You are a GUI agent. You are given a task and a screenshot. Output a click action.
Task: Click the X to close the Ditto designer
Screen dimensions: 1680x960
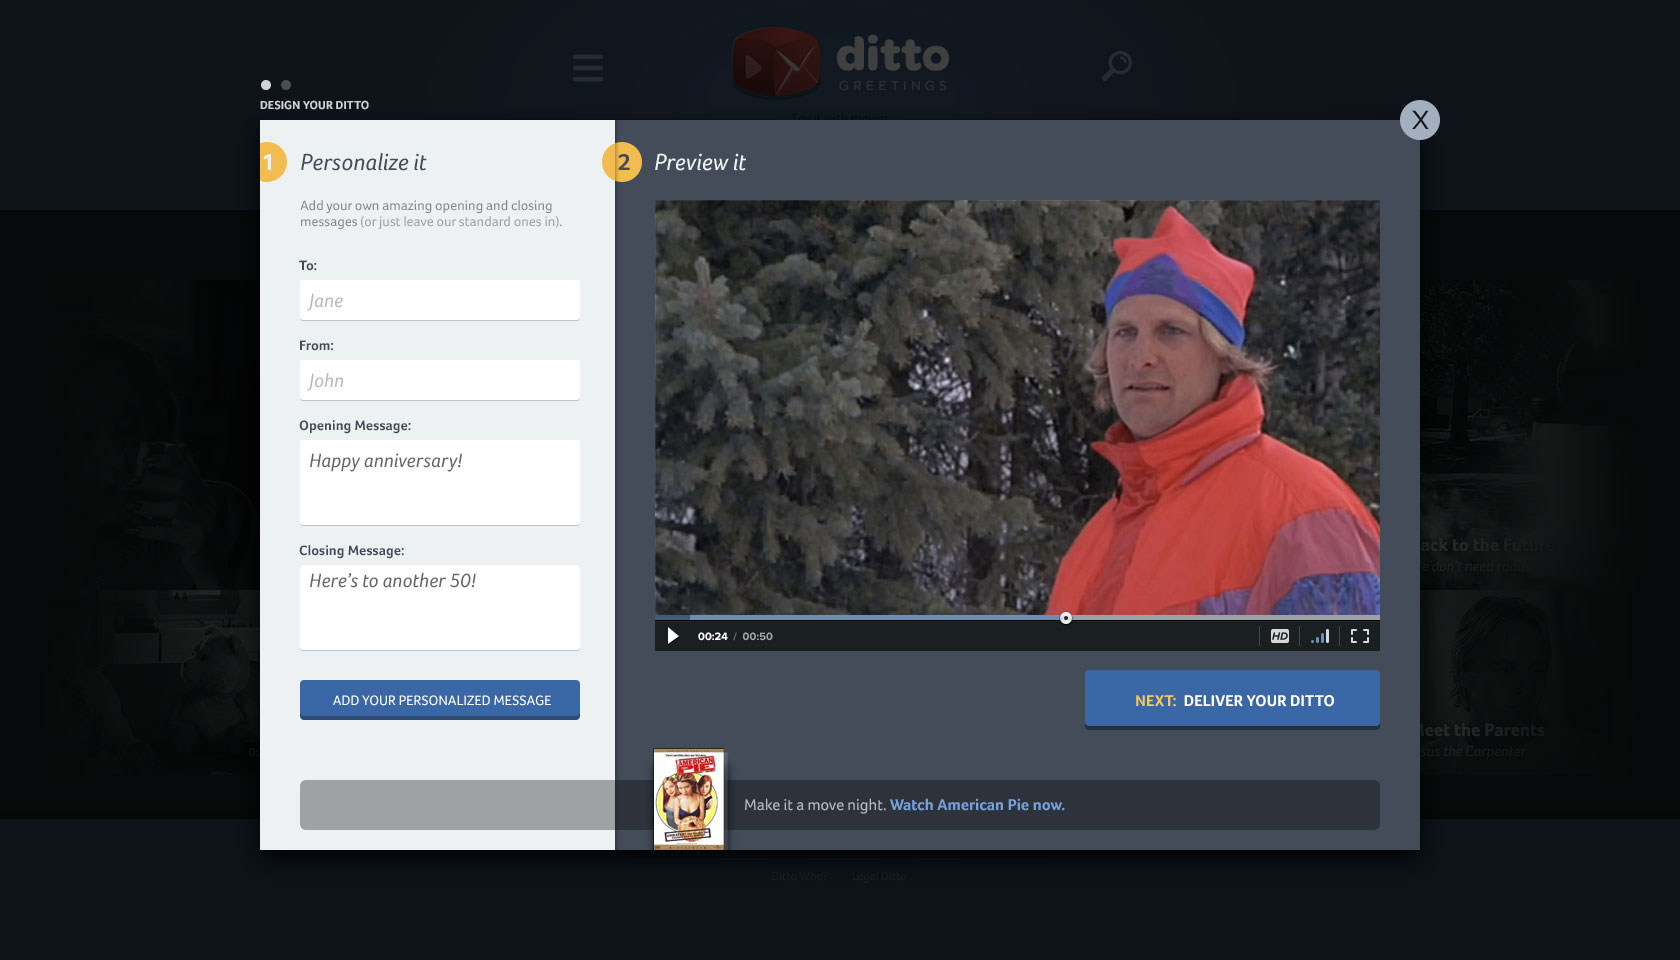[1420, 119]
